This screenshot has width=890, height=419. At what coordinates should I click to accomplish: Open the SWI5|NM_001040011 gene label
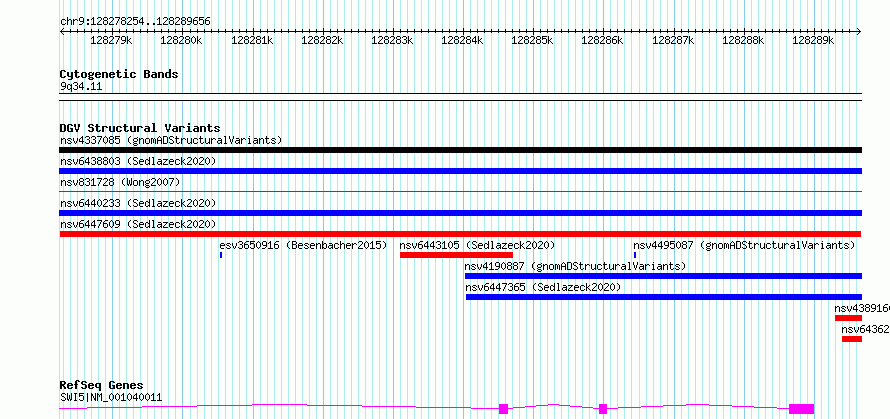click(x=111, y=397)
